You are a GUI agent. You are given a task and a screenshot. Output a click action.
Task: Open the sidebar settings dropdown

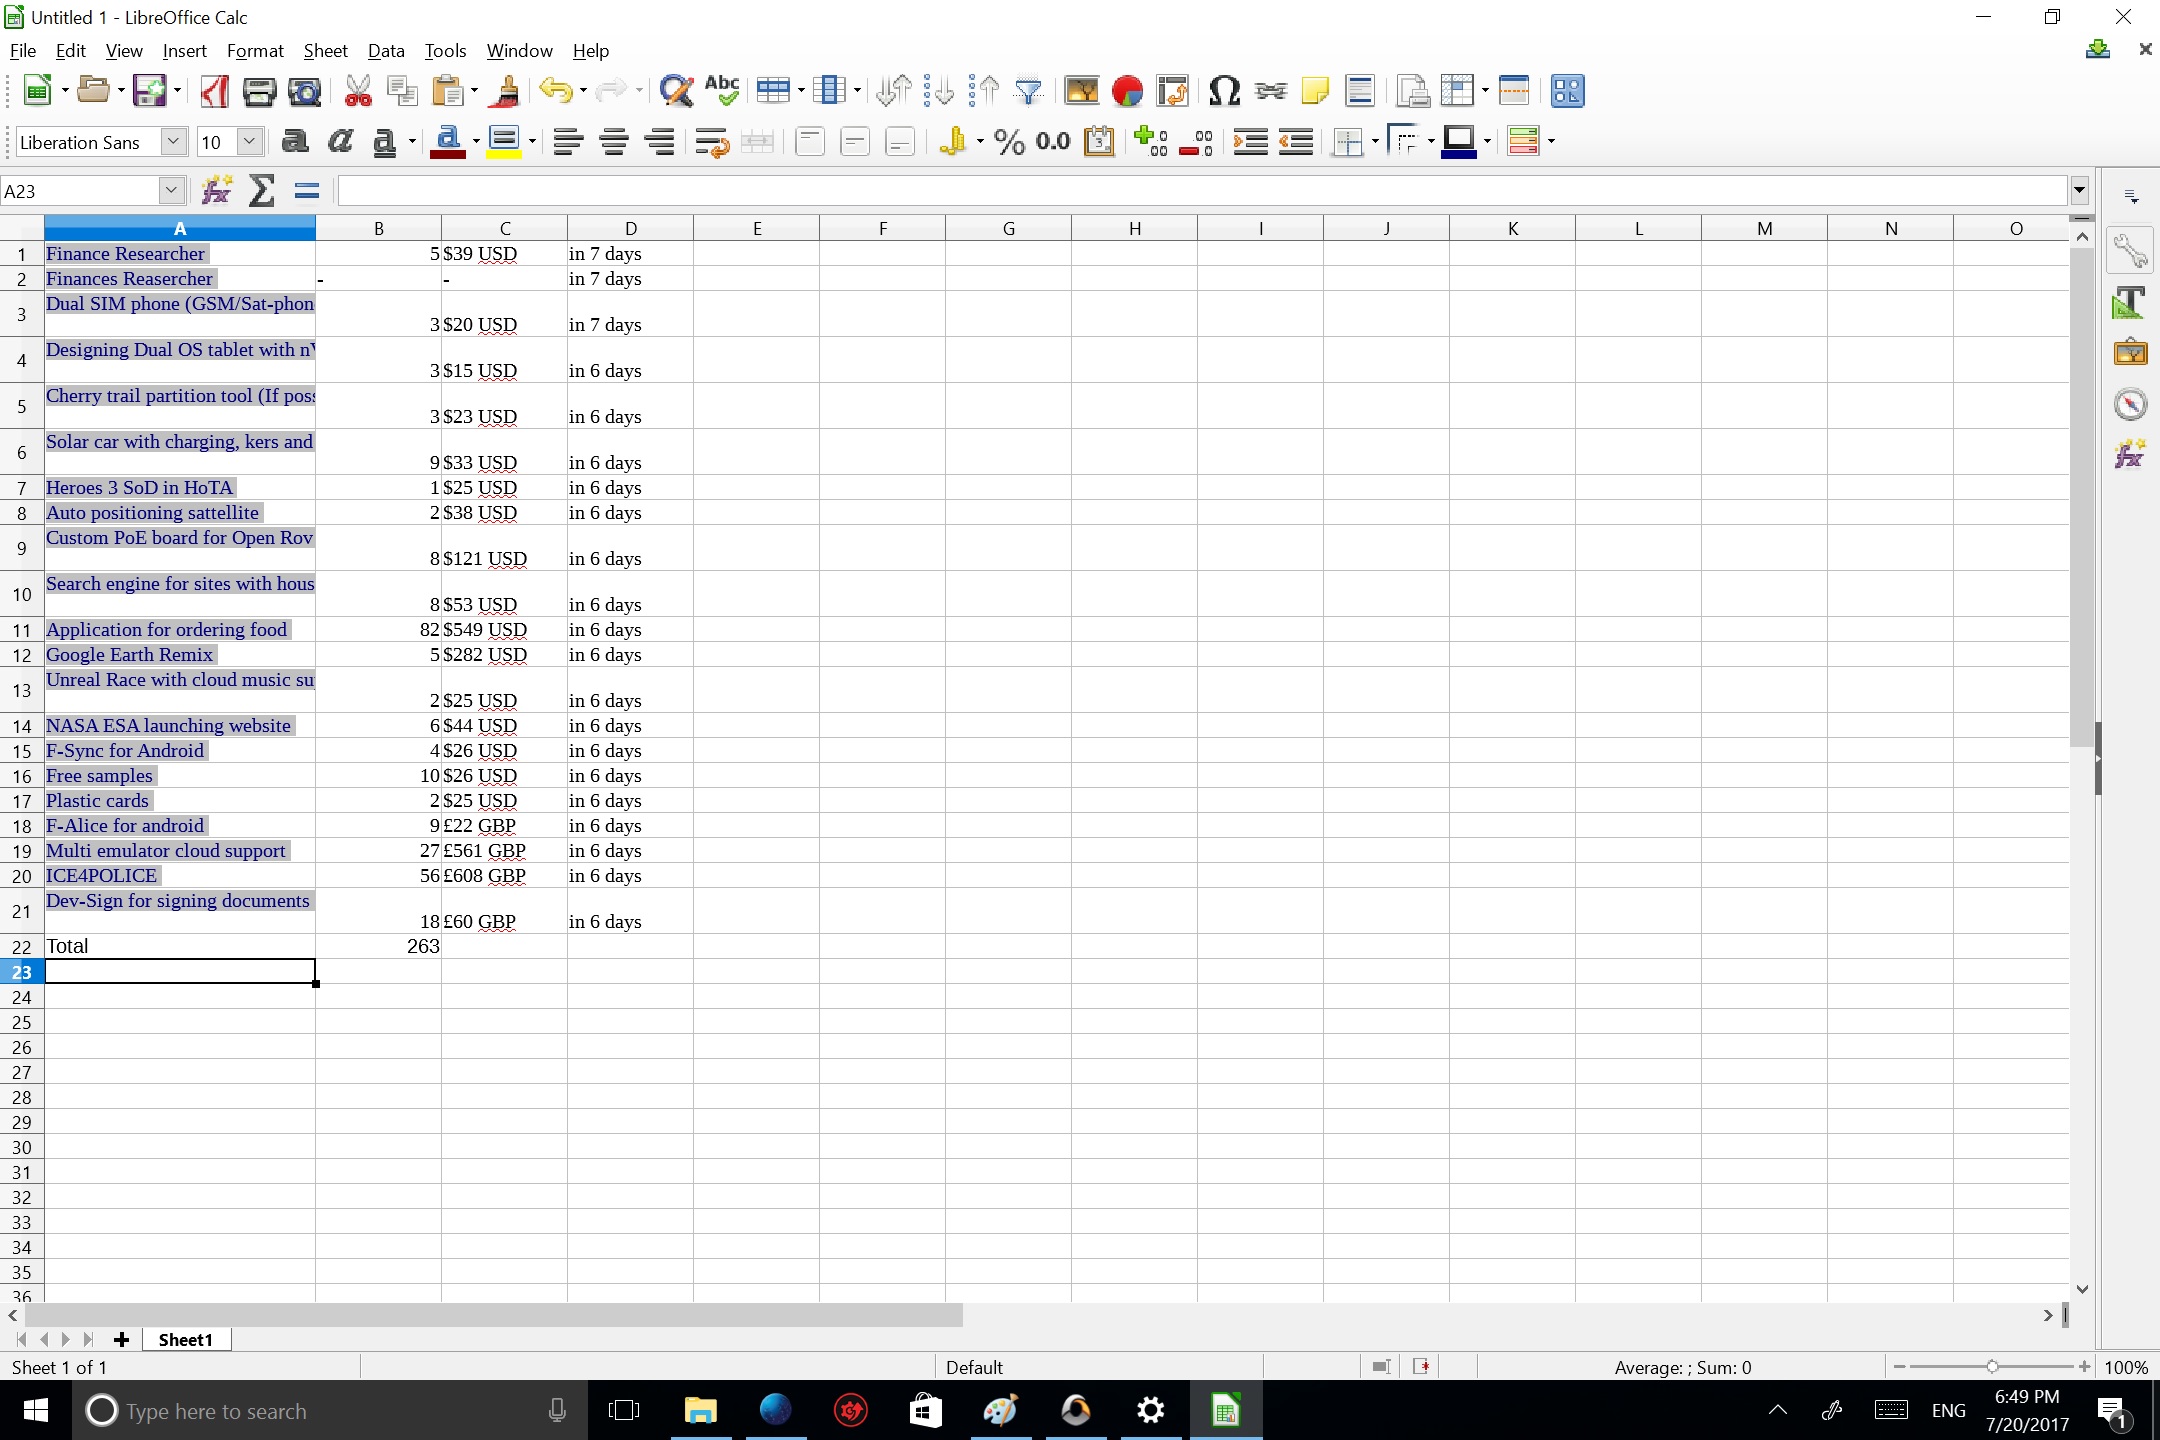[x=2132, y=196]
